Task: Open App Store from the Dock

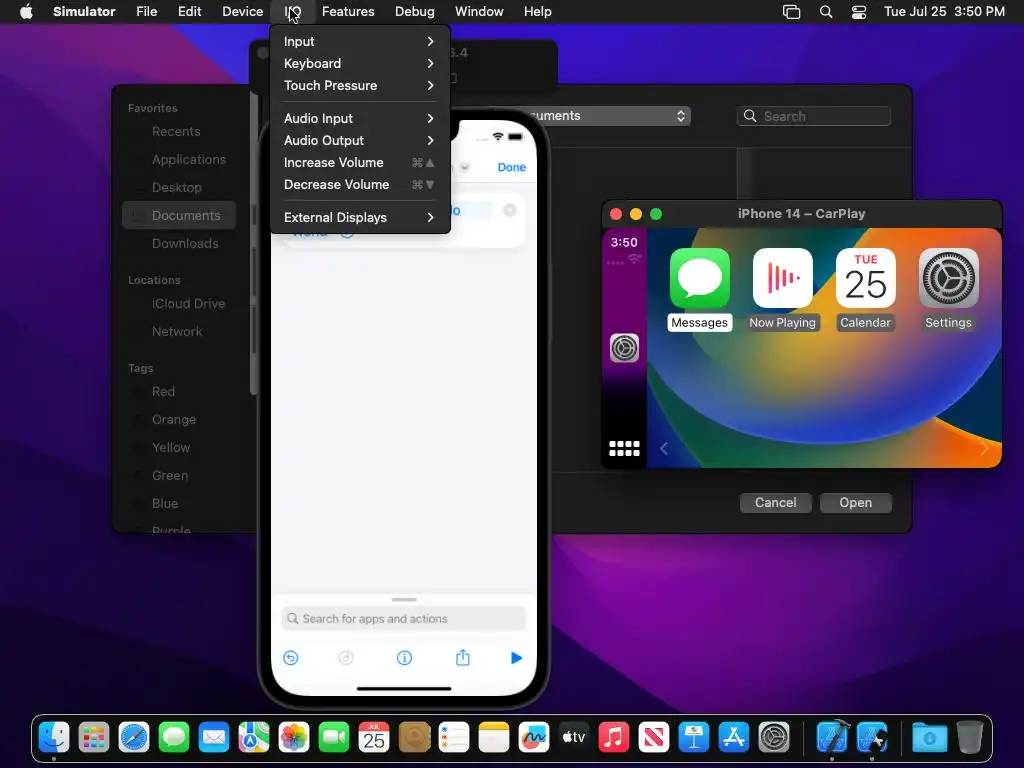Action: (733, 738)
